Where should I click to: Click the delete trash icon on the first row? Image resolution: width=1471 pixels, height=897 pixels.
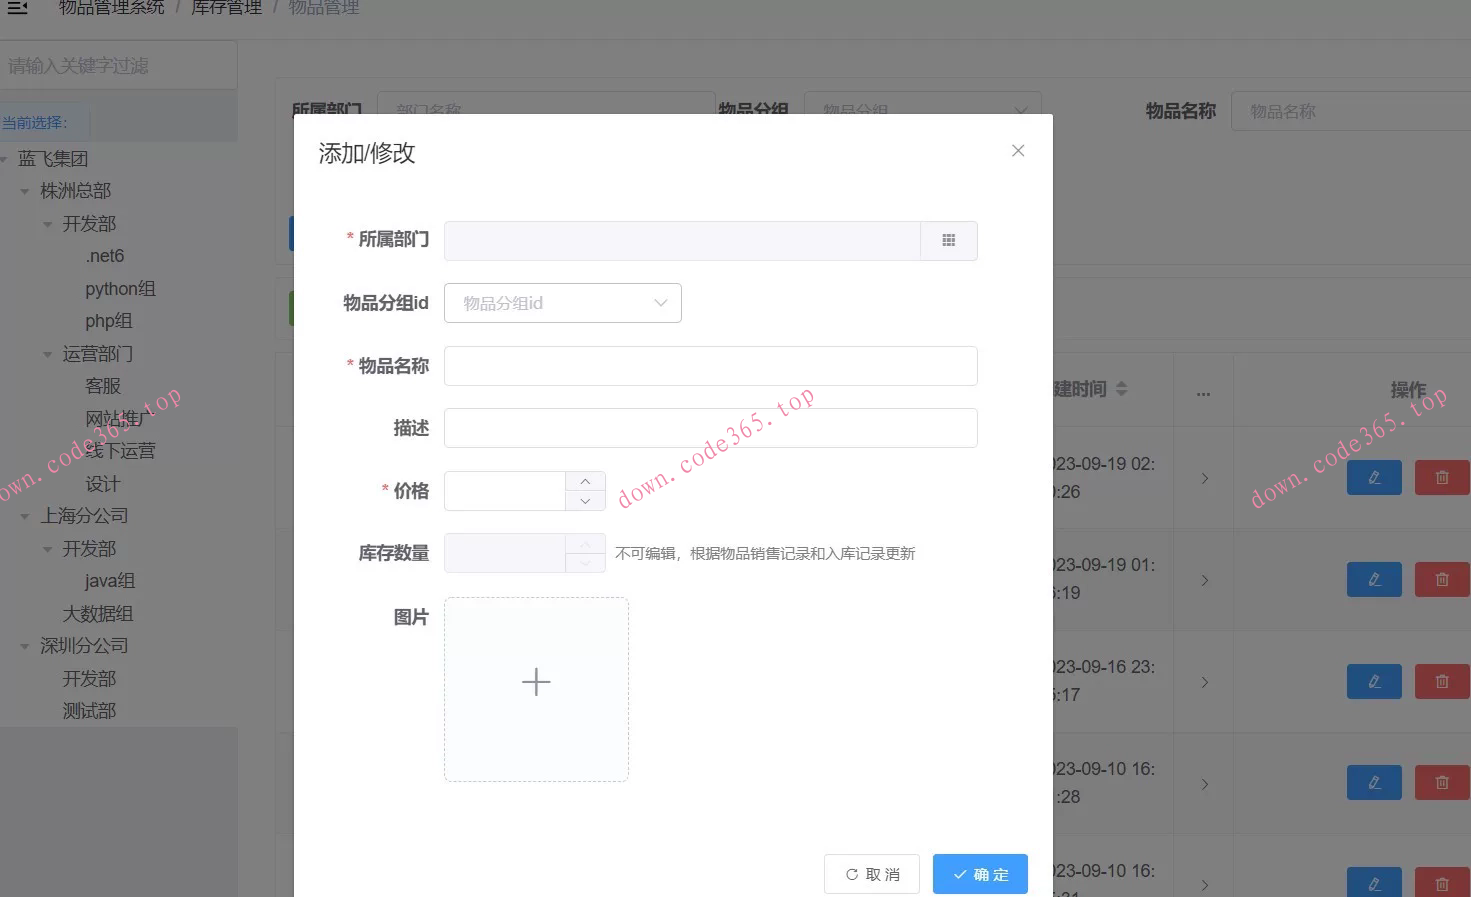pos(1441,477)
